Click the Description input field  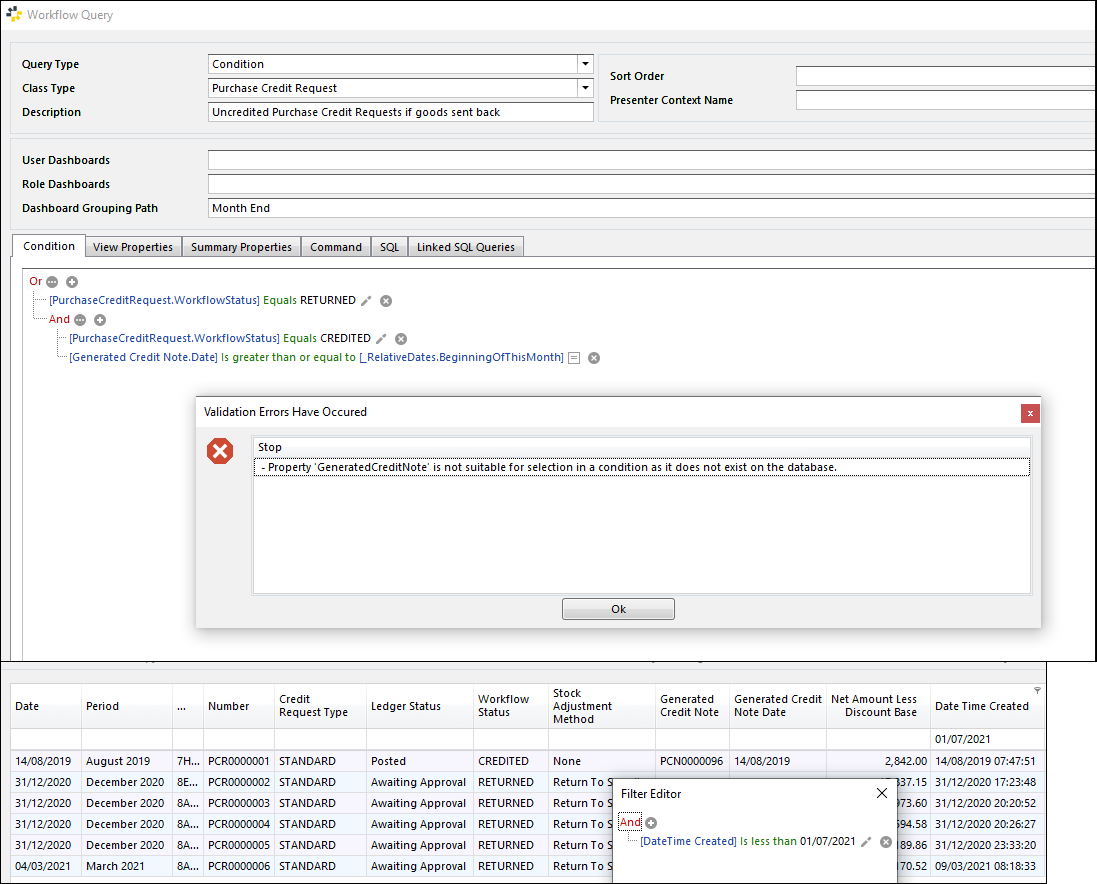(401, 112)
